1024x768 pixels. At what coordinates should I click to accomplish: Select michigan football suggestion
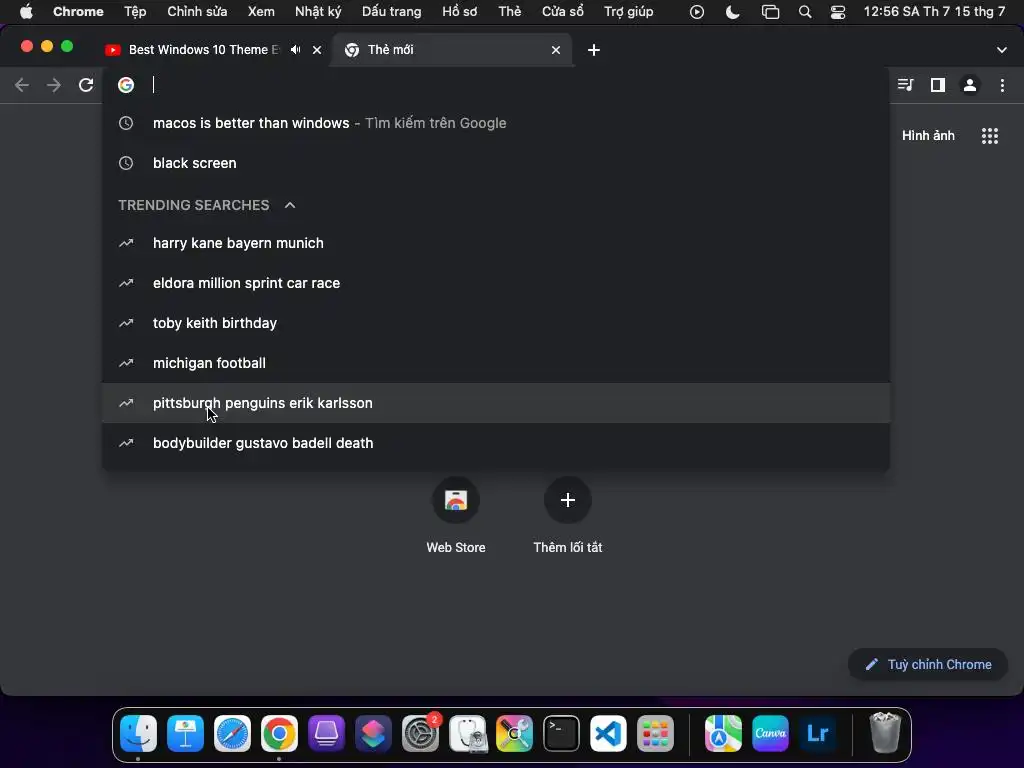(496, 363)
